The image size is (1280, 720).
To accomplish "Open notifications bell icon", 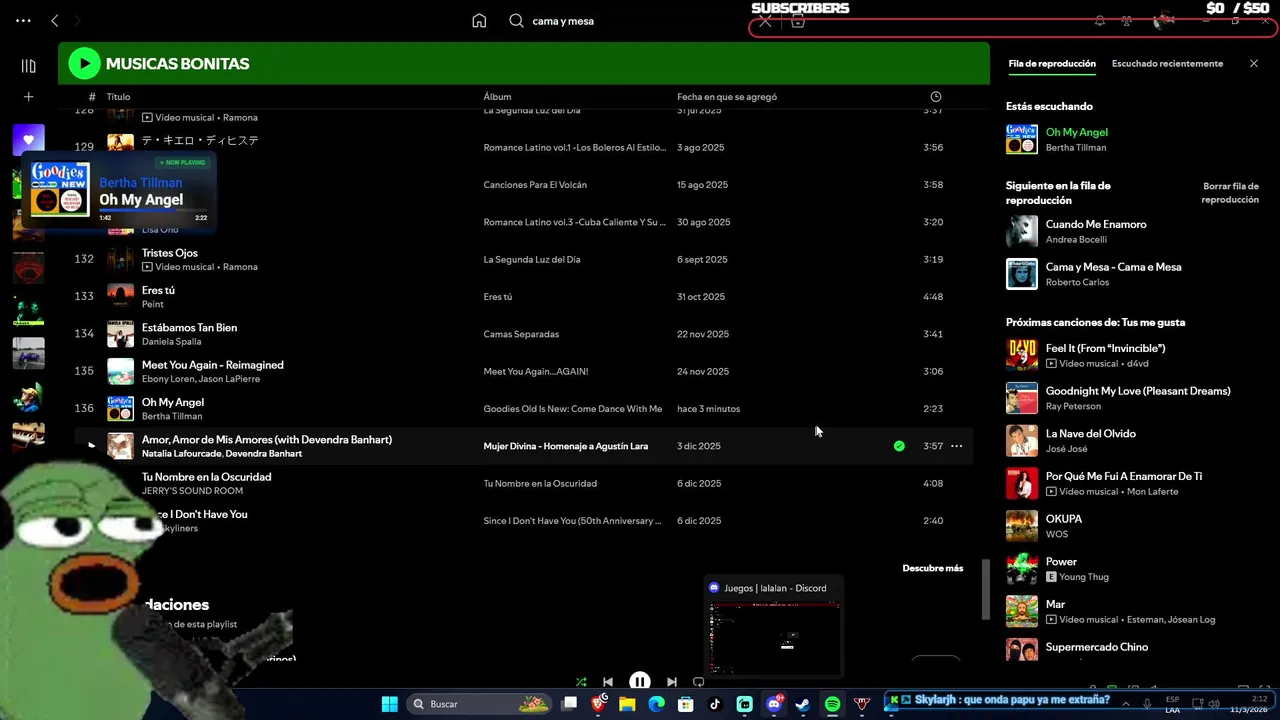I will click(1100, 21).
